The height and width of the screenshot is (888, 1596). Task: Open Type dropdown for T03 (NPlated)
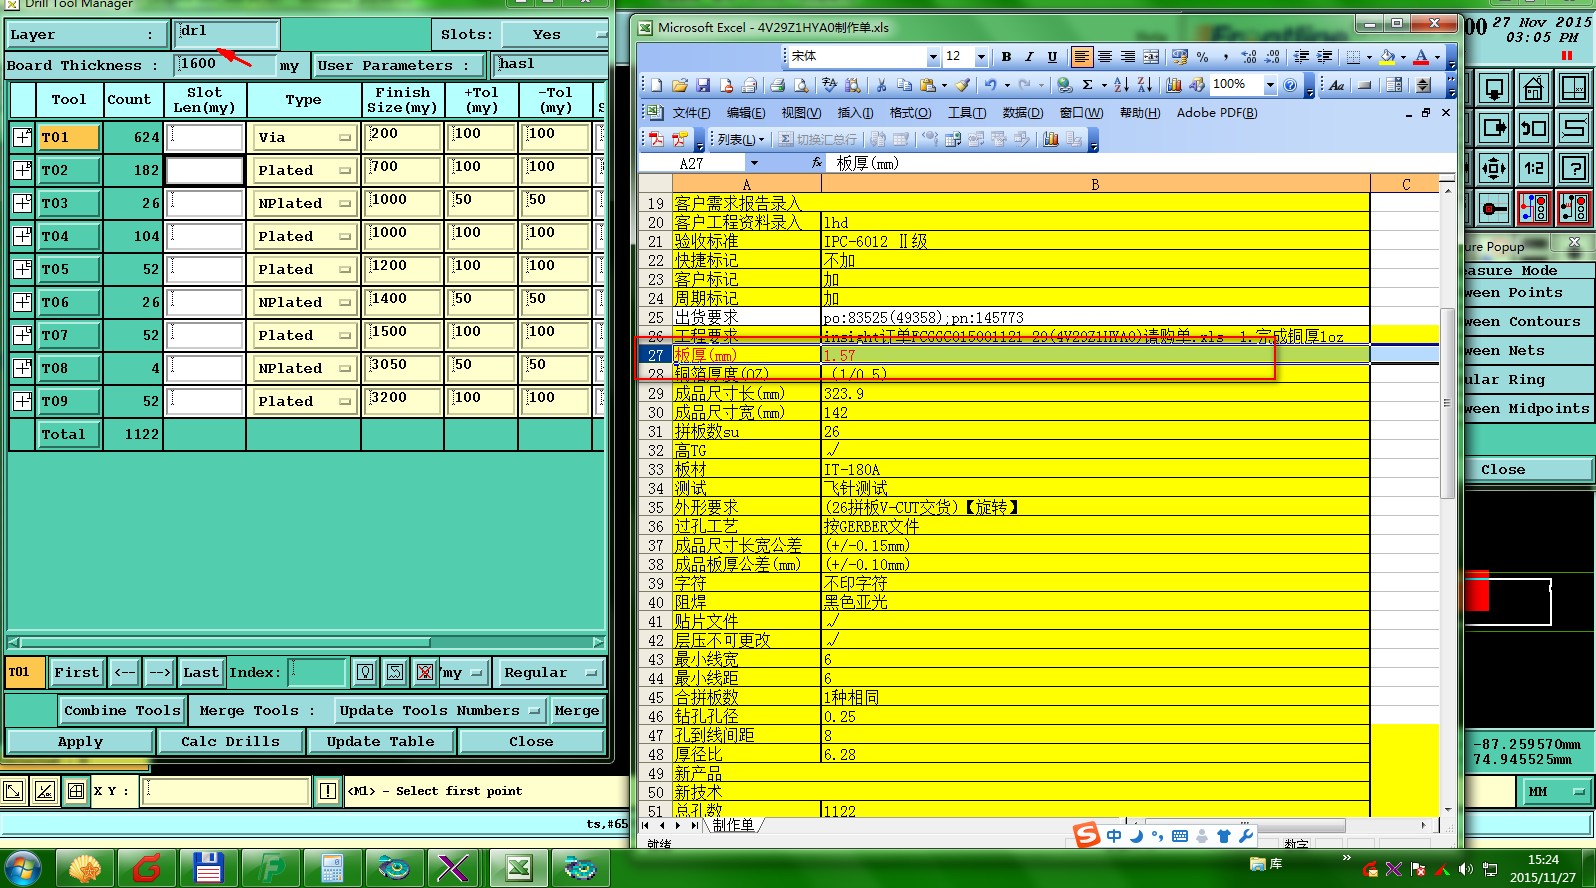pos(304,203)
